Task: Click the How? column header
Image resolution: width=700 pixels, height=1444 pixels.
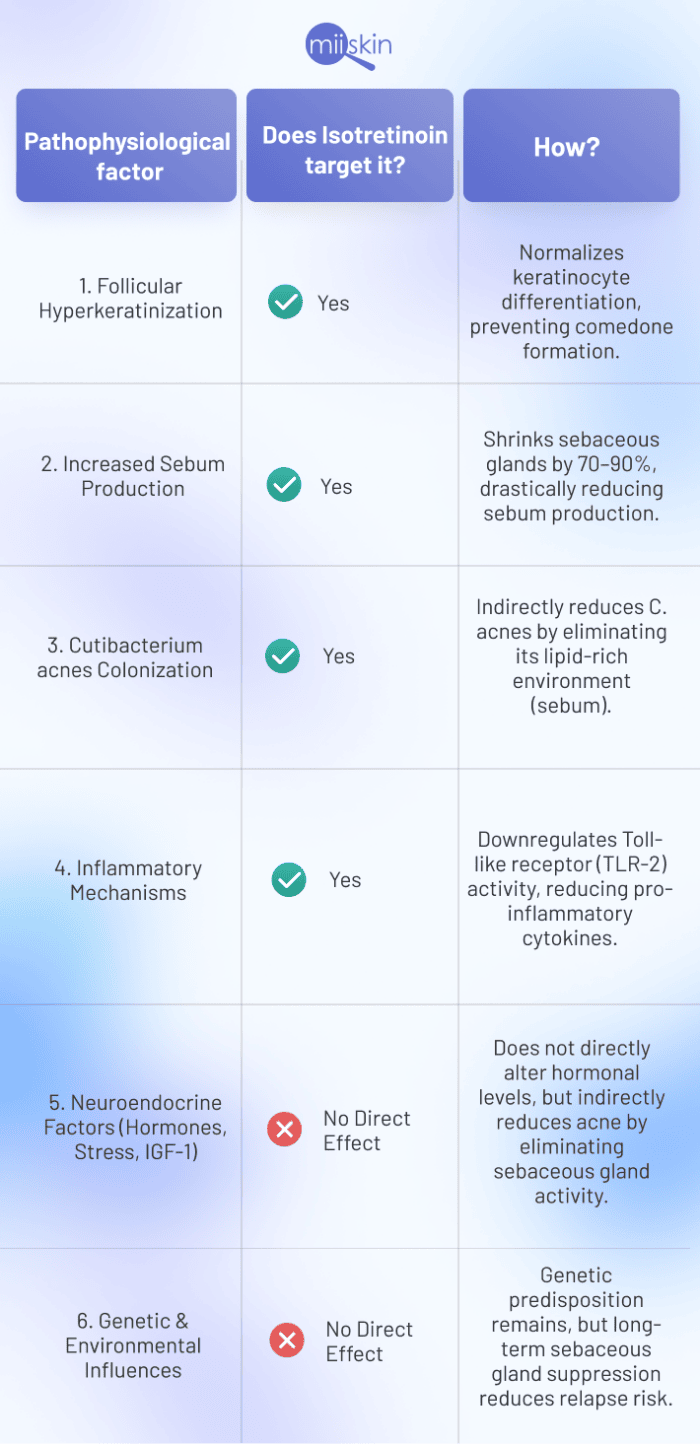Action: [567, 146]
